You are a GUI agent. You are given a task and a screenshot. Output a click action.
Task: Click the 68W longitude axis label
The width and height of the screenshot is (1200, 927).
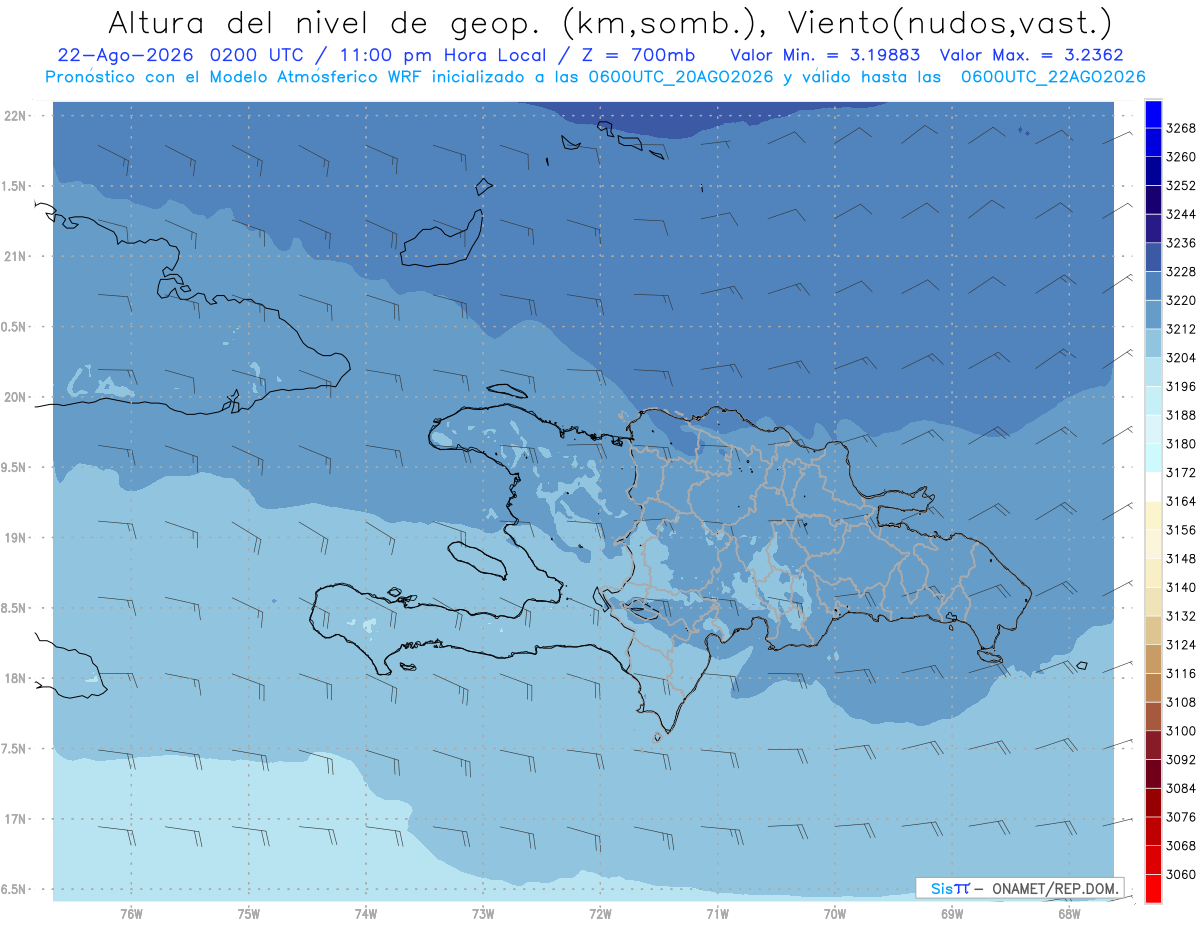(x=1069, y=913)
